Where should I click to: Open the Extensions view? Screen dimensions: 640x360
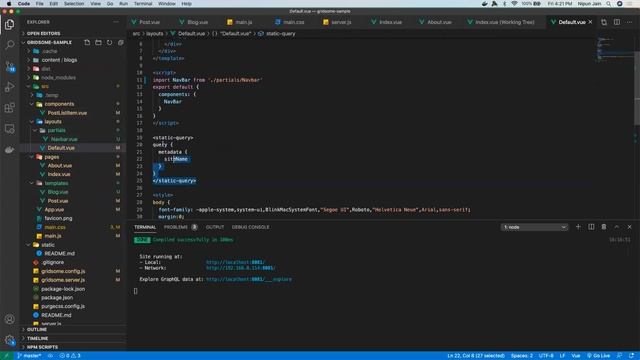click(x=9, y=108)
